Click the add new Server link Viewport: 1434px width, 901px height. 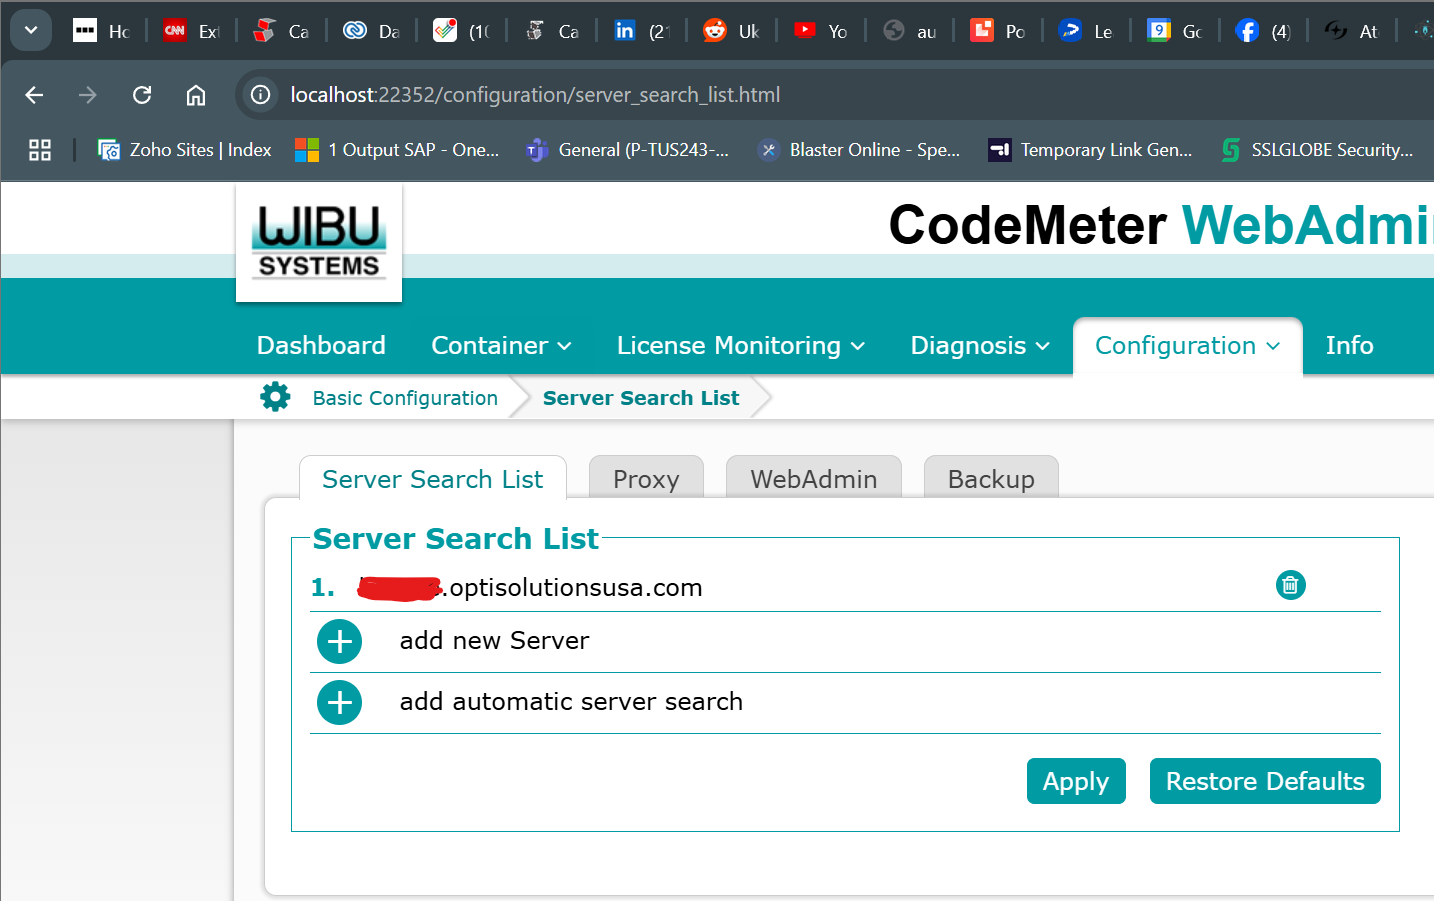[x=495, y=641]
